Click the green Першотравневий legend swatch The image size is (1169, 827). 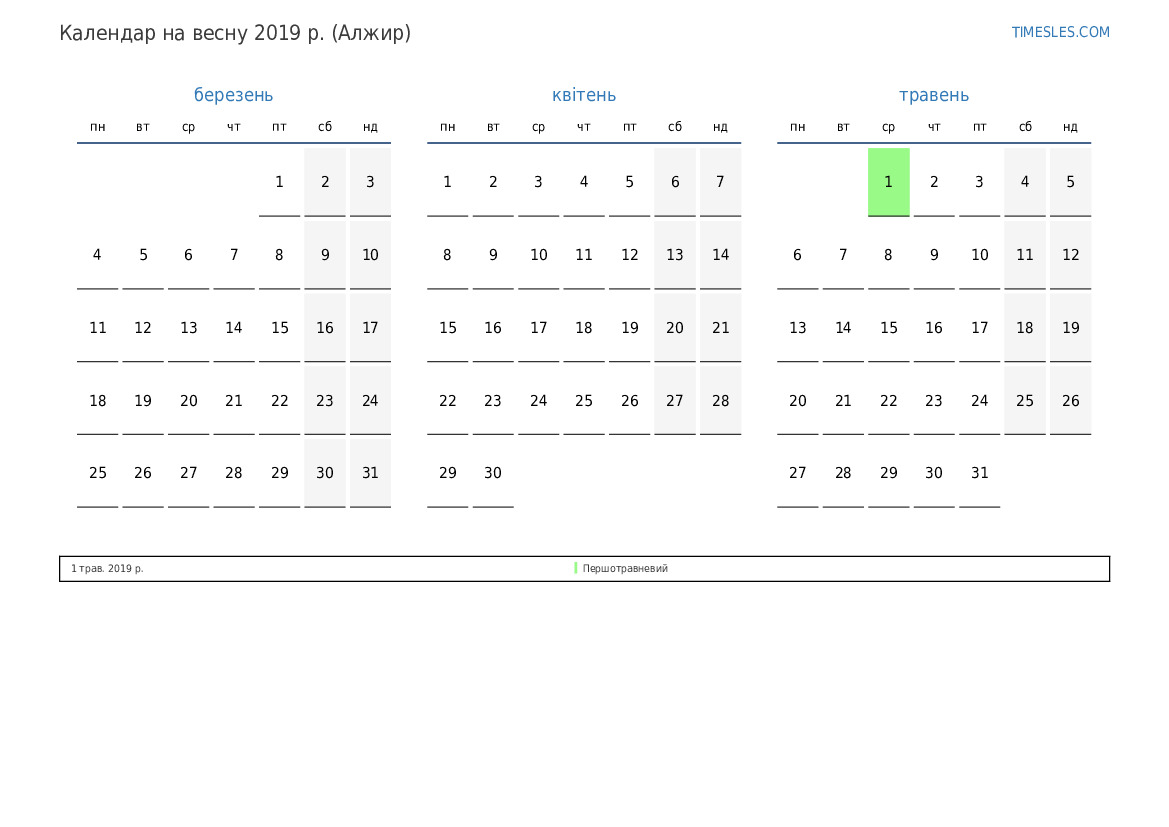[x=576, y=568]
